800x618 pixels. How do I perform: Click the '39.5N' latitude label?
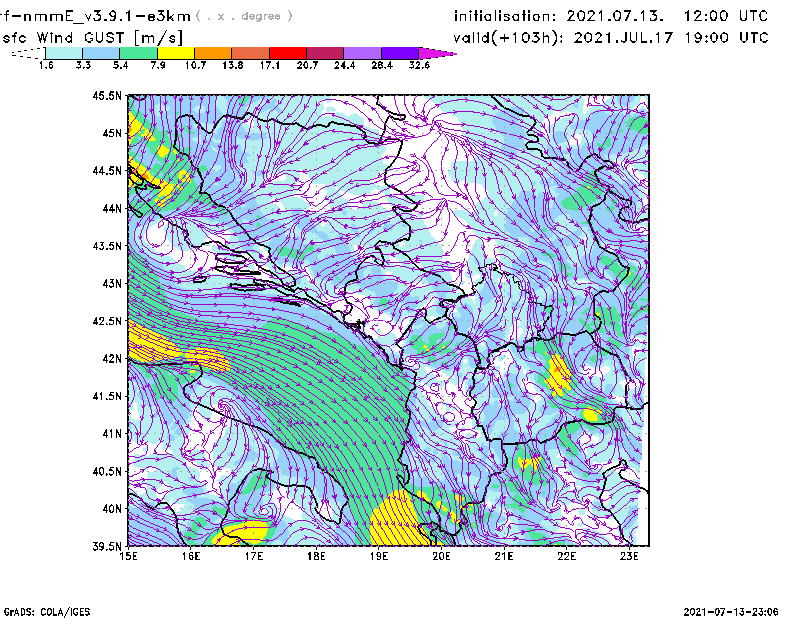click(107, 546)
